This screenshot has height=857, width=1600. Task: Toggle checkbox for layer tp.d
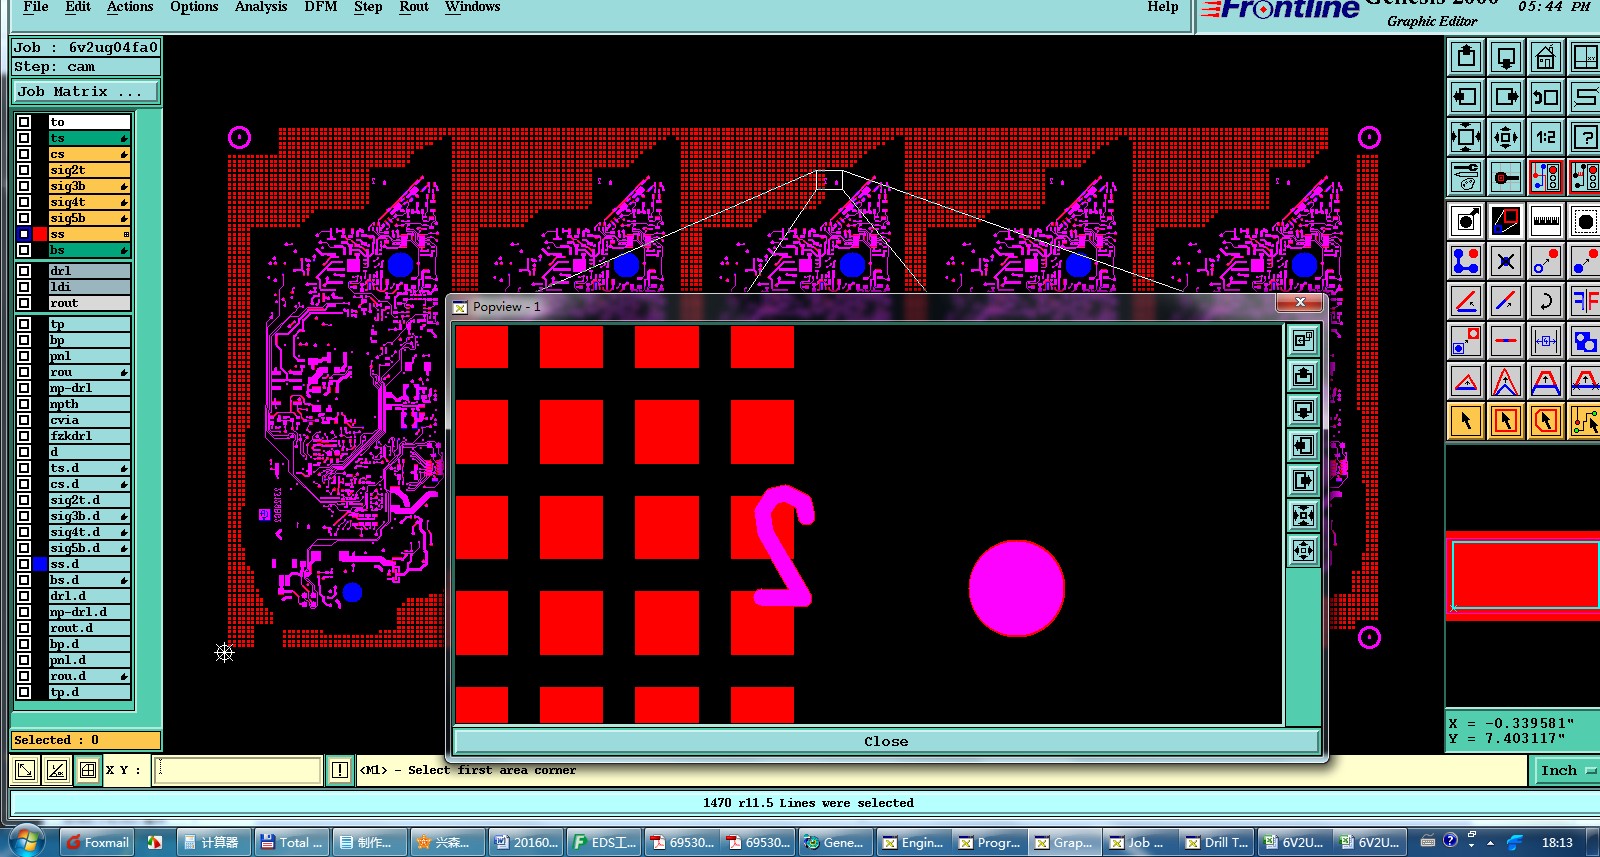click(24, 692)
